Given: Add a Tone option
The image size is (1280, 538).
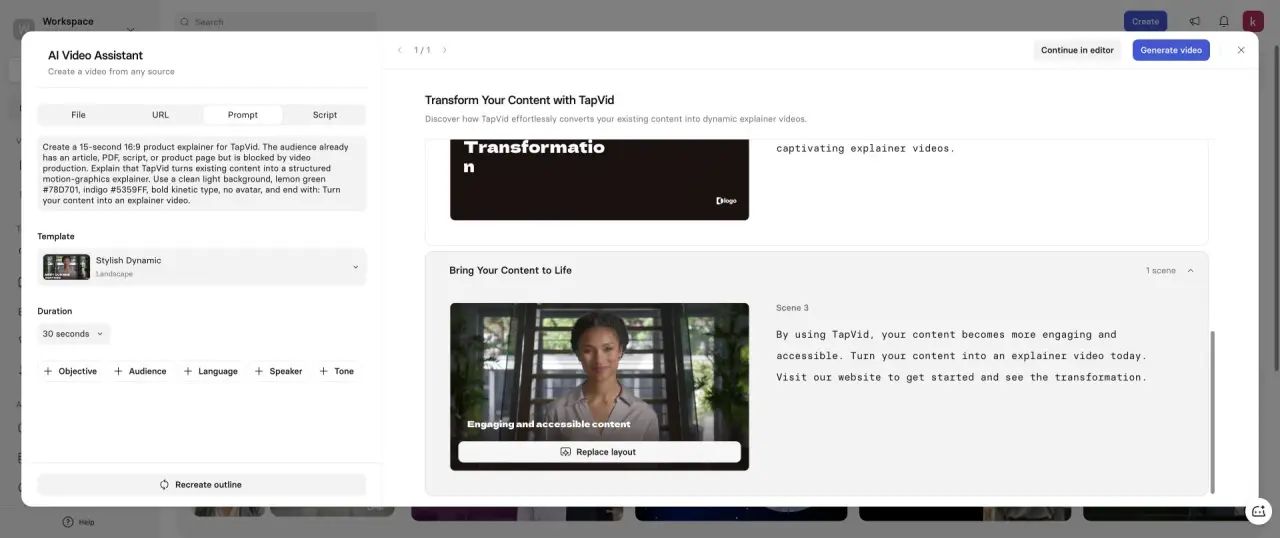Looking at the screenshot, I should [336, 371].
